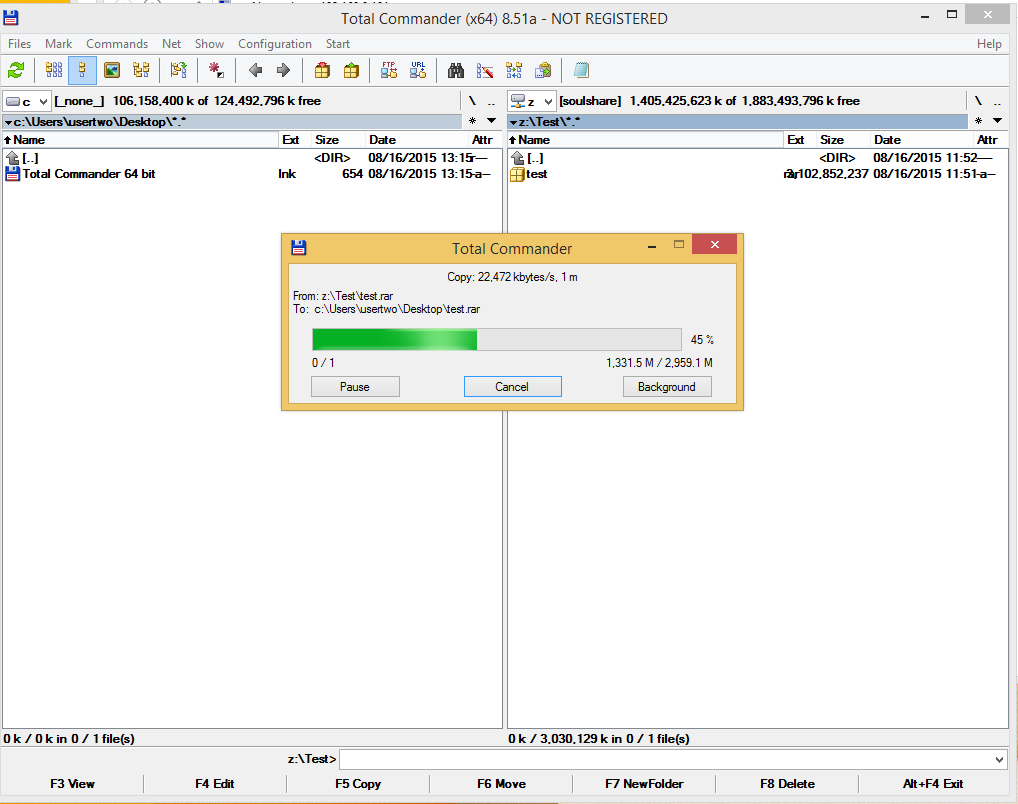Open the Synchronize directories icon
Viewport: 1018px width, 804px height.
click(514, 70)
